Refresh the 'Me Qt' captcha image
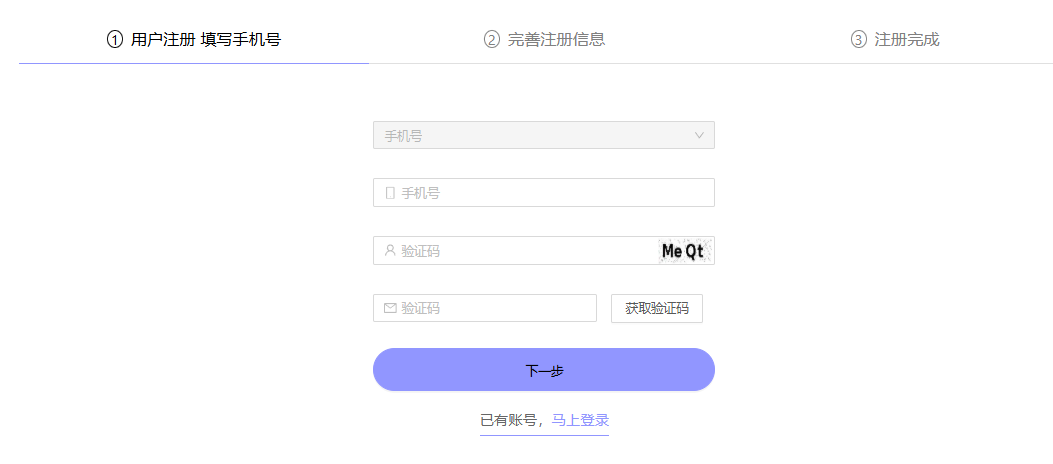 pos(685,251)
